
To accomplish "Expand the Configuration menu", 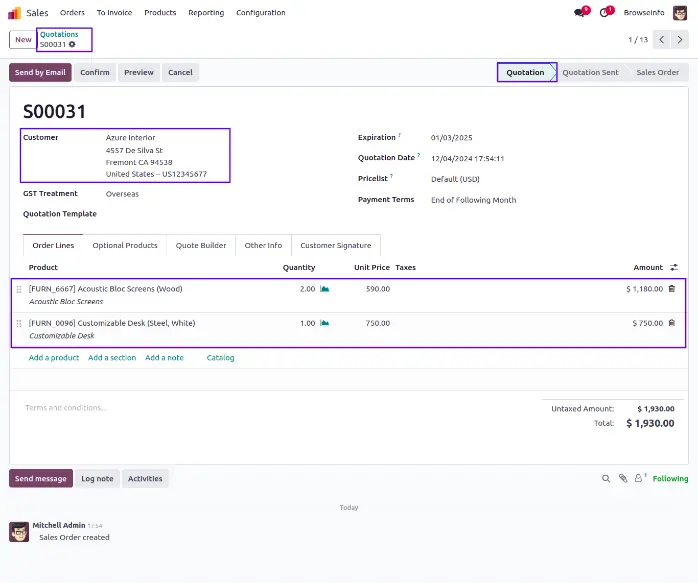I will pyautogui.click(x=260, y=13).
